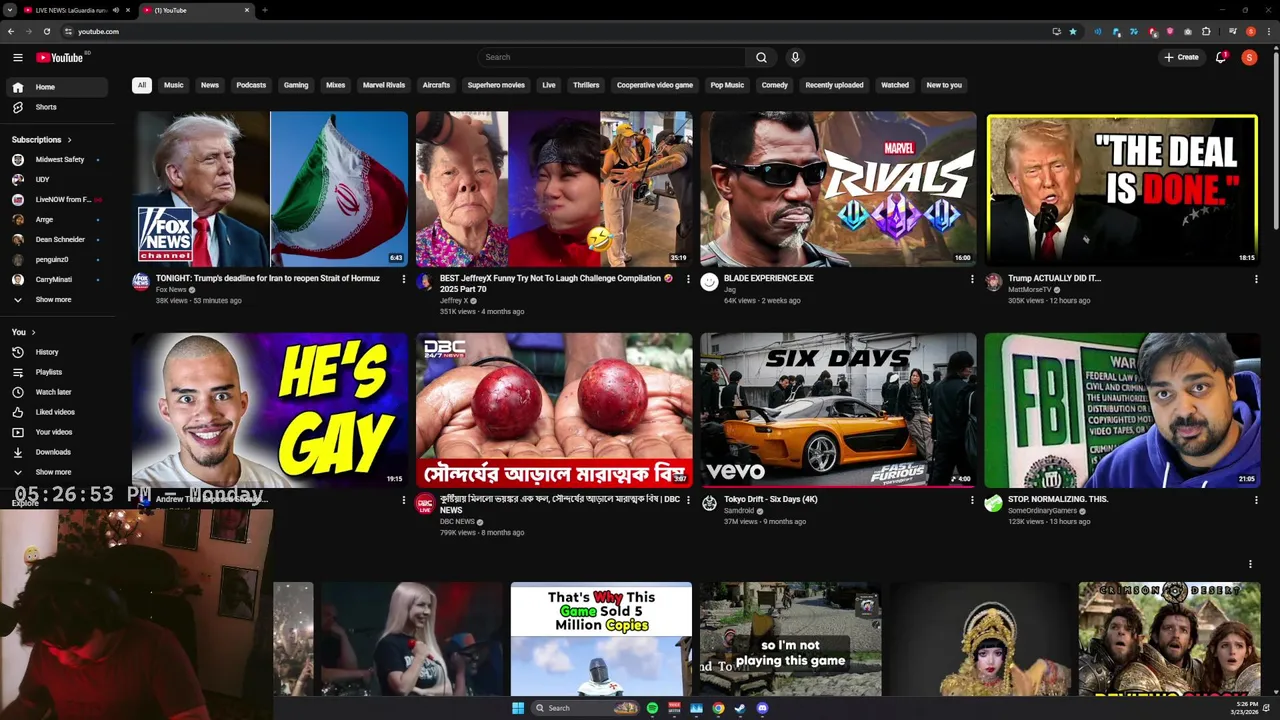The height and width of the screenshot is (720, 1280).
Task: Start voice search with microphone icon
Action: coord(795,57)
